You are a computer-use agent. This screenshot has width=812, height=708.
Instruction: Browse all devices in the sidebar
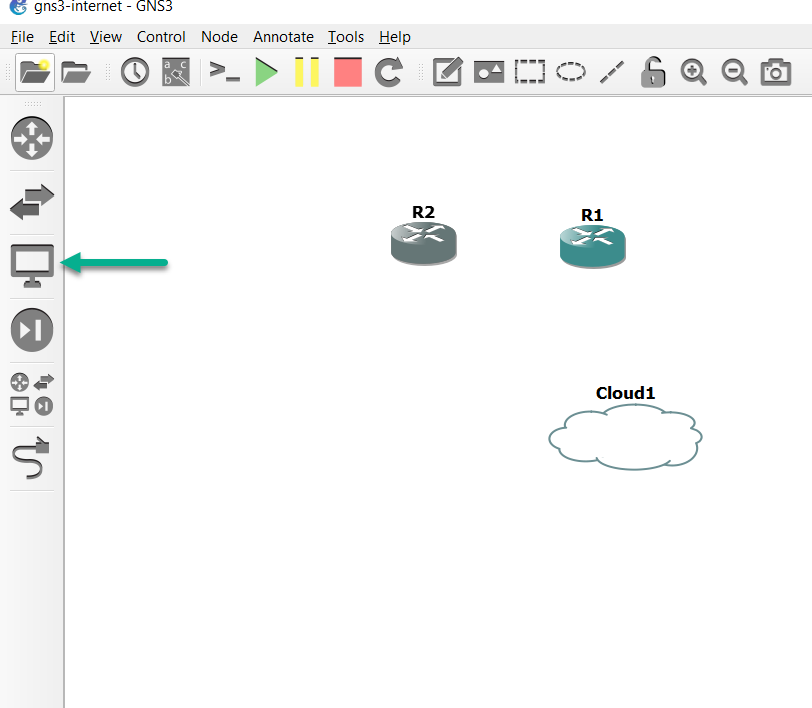[32, 394]
